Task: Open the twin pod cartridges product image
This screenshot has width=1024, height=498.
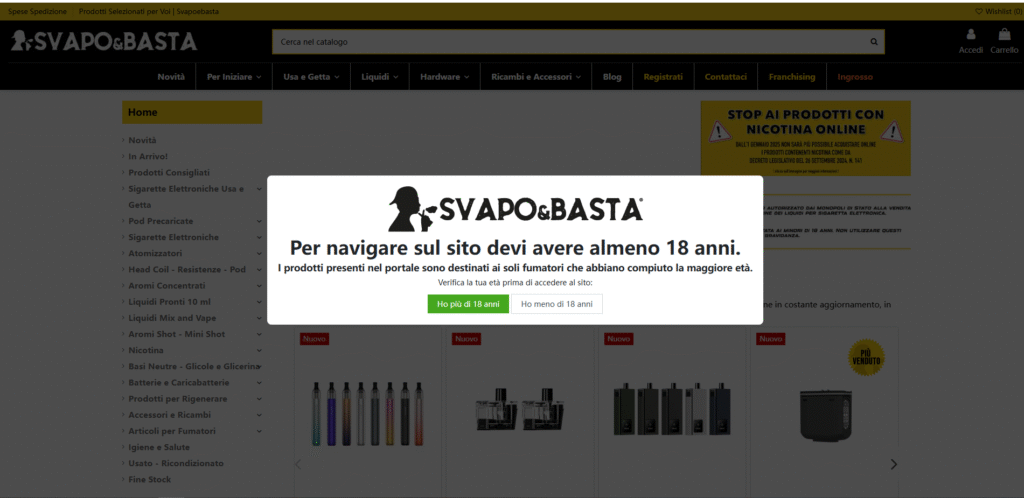Action: 520,412
